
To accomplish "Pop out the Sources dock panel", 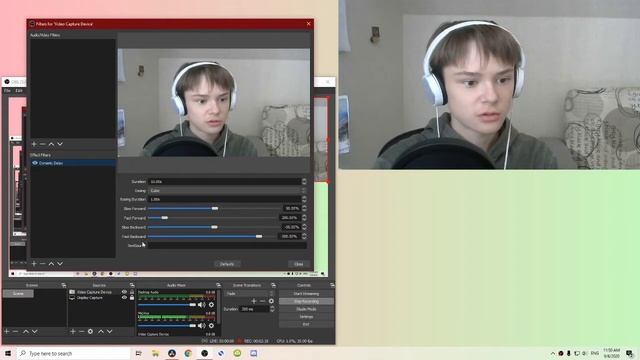I will (132, 285).
